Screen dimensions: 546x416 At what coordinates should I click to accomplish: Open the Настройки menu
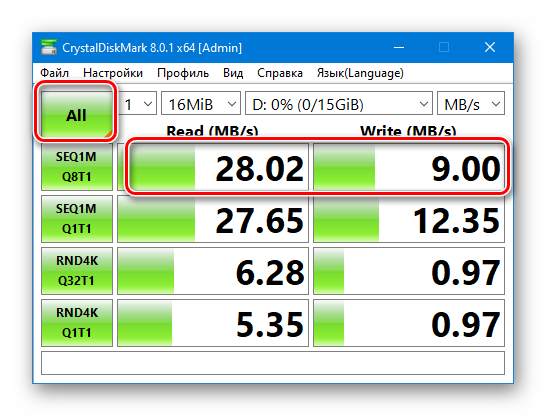pos(113,73)
